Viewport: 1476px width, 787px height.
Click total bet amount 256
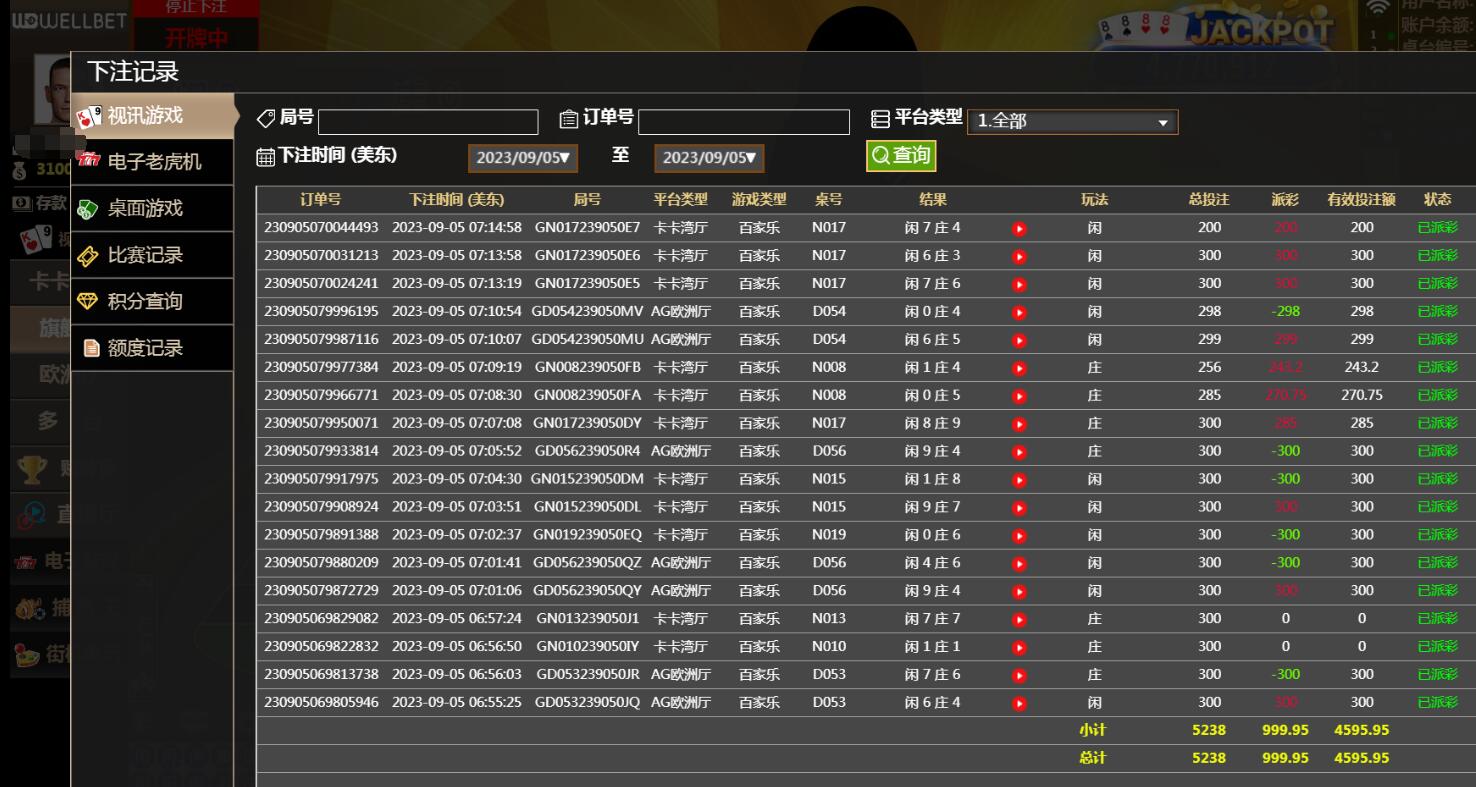coord(1209,368)
